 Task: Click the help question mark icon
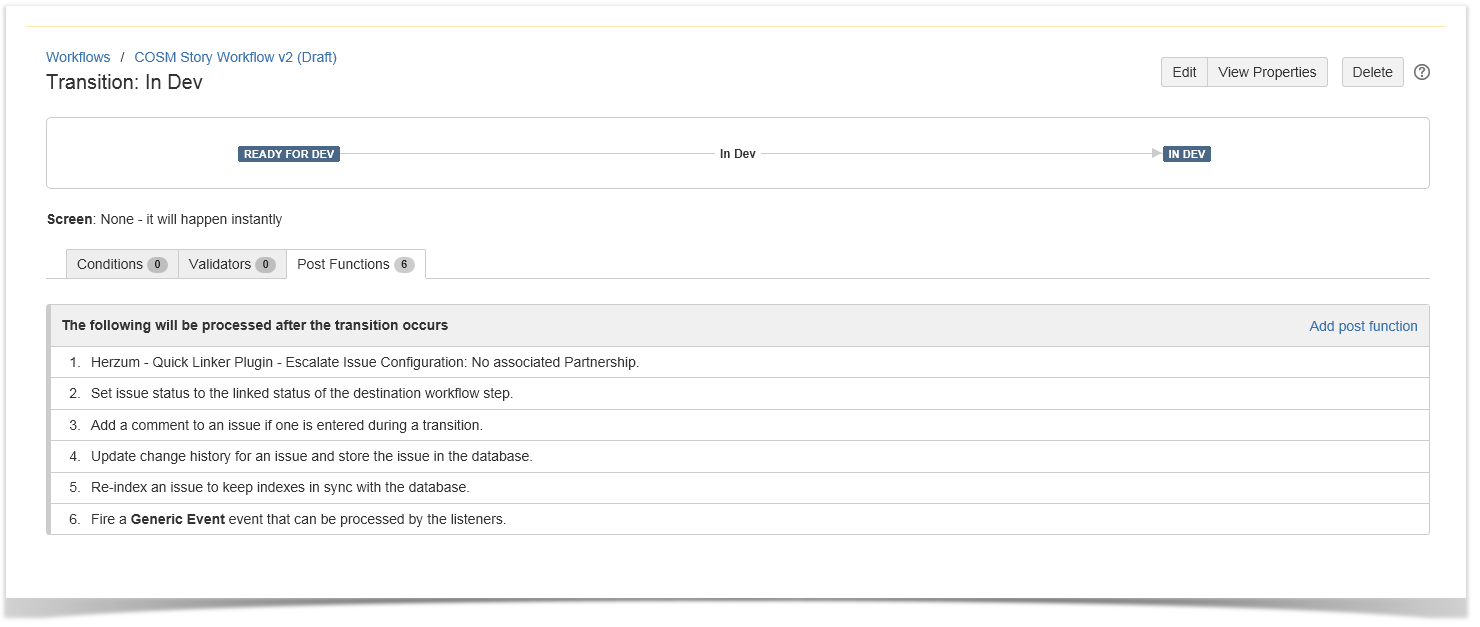(1422, 72)
